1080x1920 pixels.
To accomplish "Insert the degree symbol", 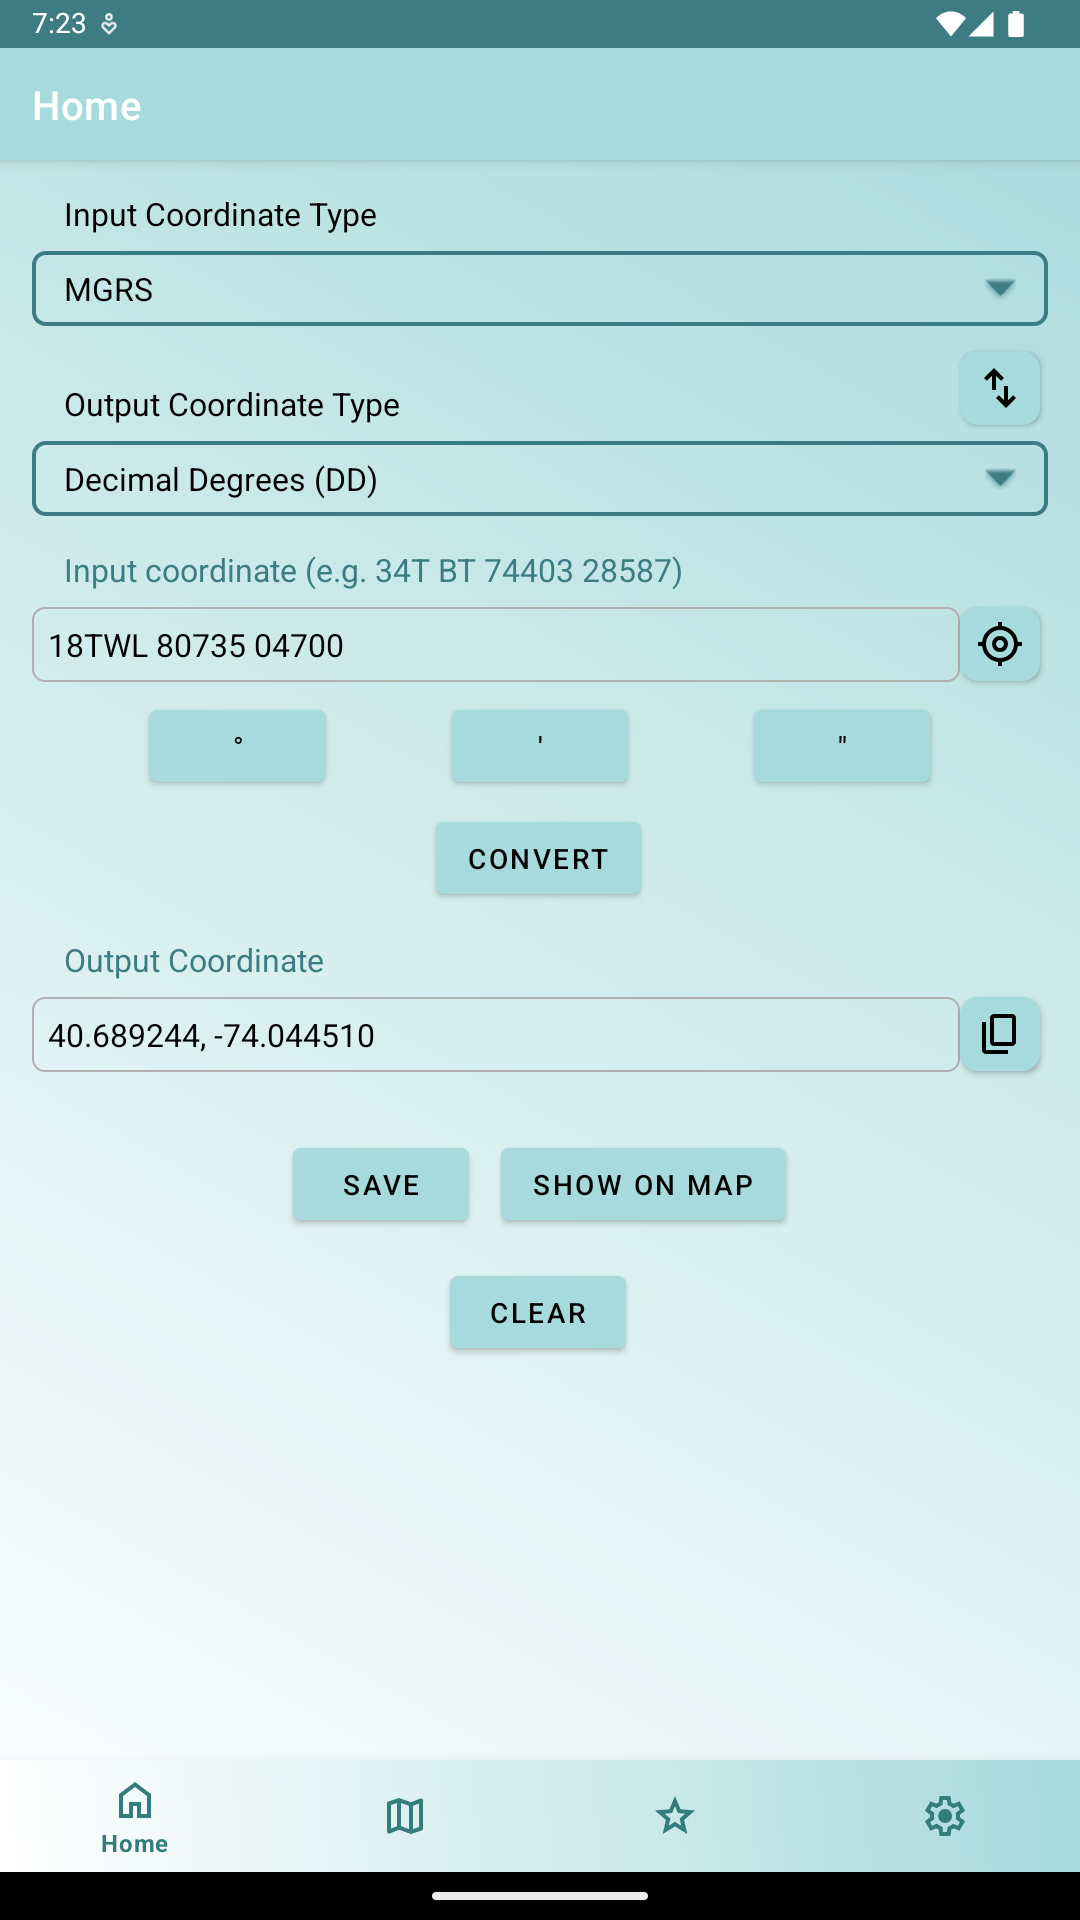I will (238, 746).
